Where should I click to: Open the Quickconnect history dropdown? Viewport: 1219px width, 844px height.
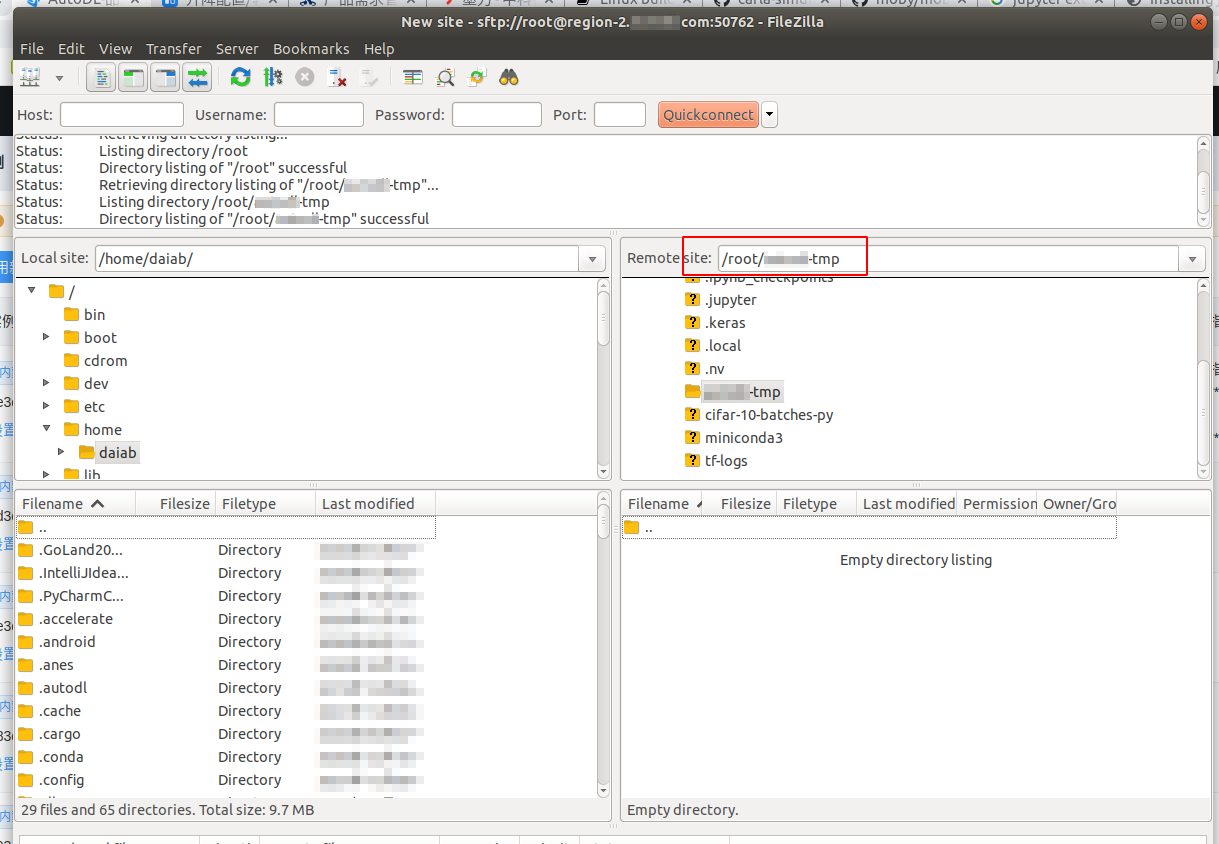(x=769, y=115)
